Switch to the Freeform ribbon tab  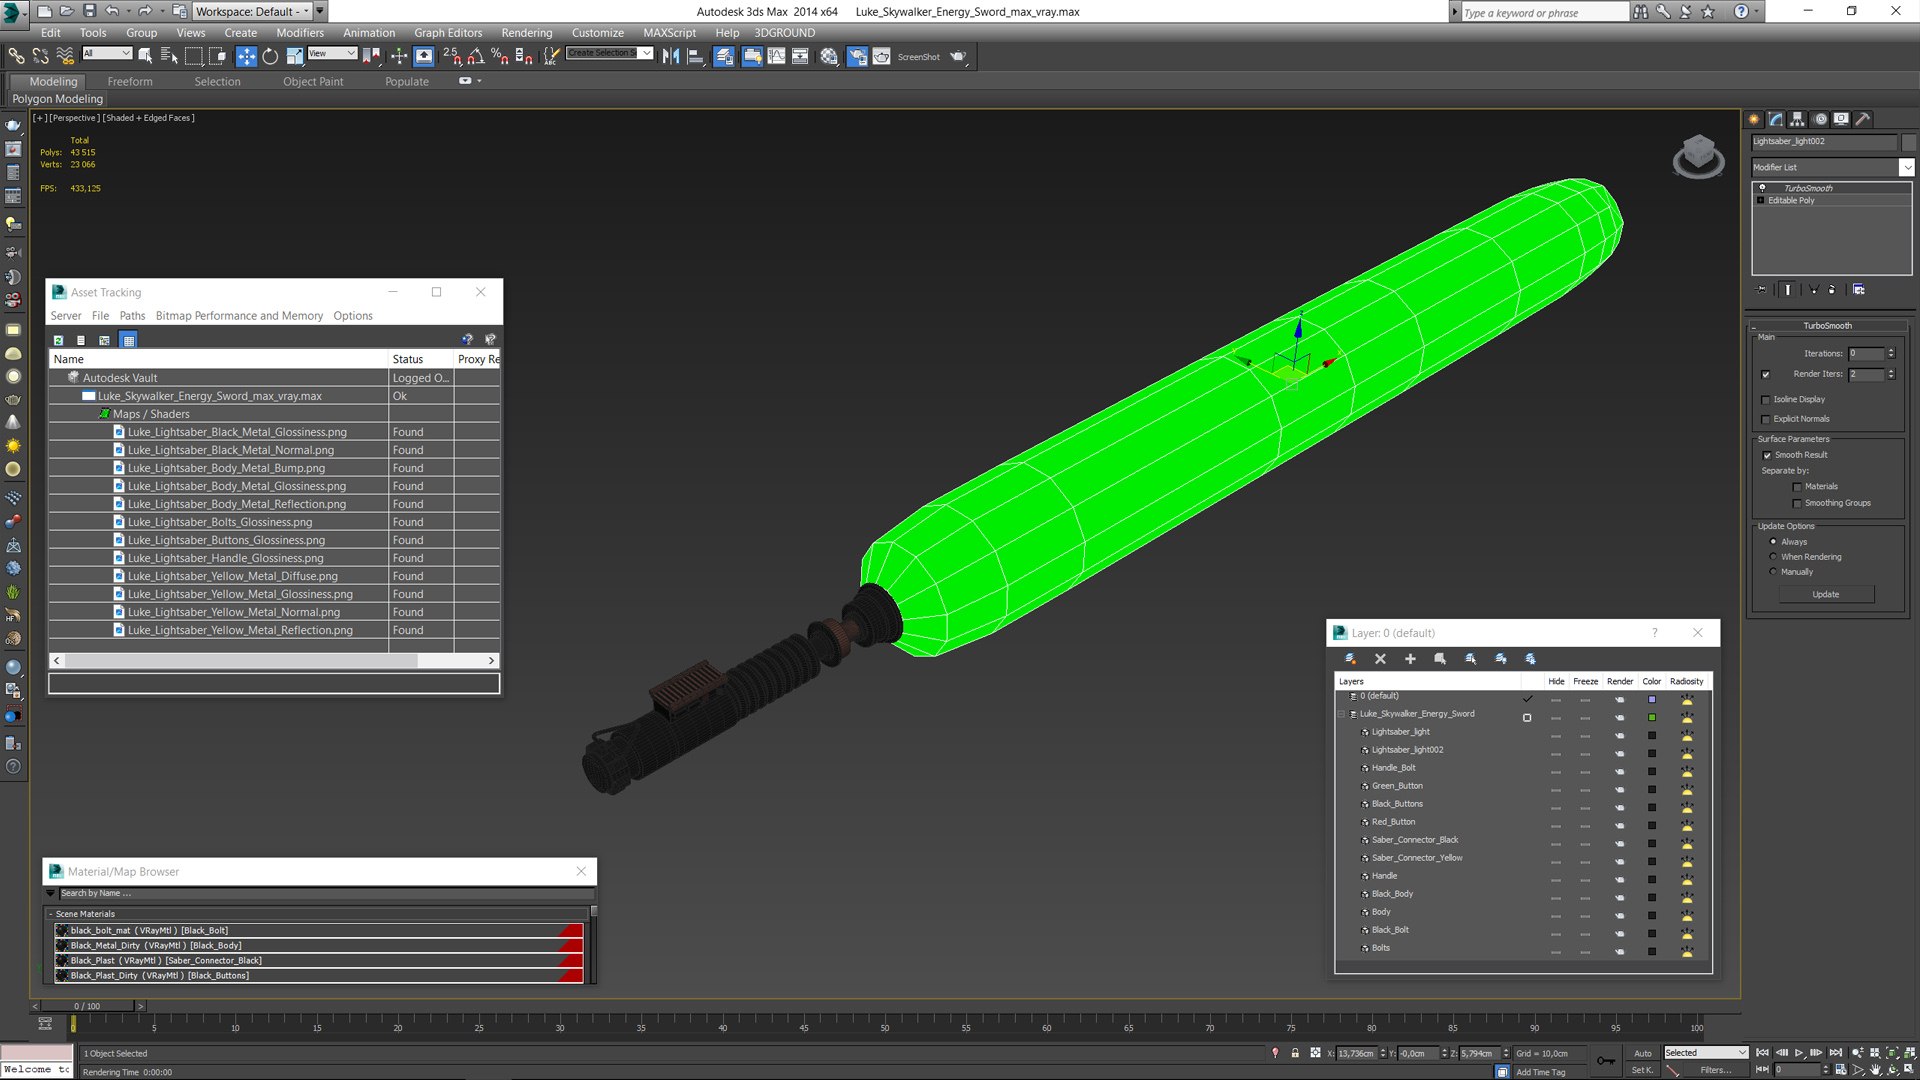[x=130, y=81]
